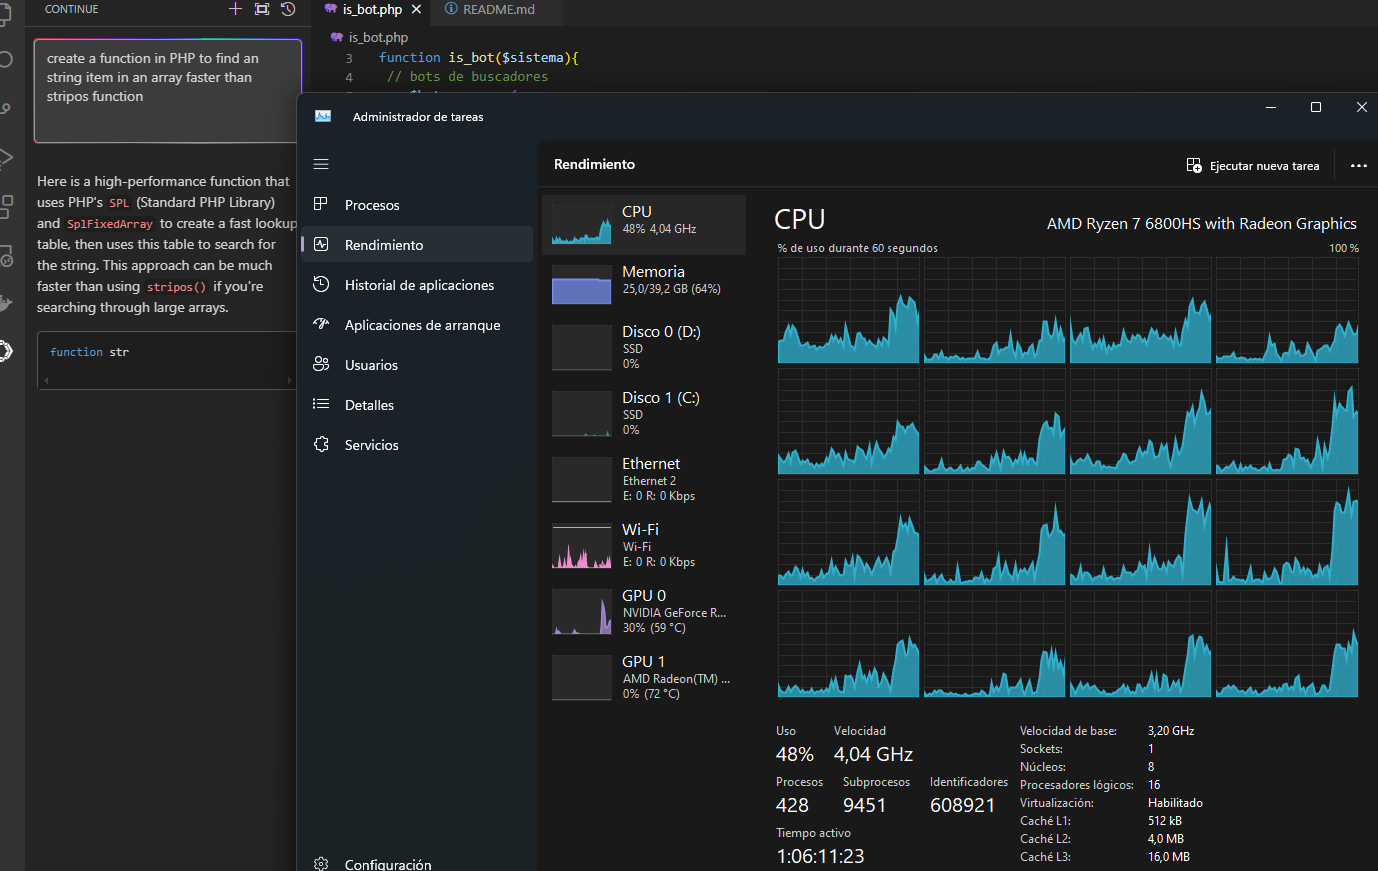This screenshot has width=1378, height=871.
Task: Select the Wi-Fi performance item
Action: click(644, 545)
